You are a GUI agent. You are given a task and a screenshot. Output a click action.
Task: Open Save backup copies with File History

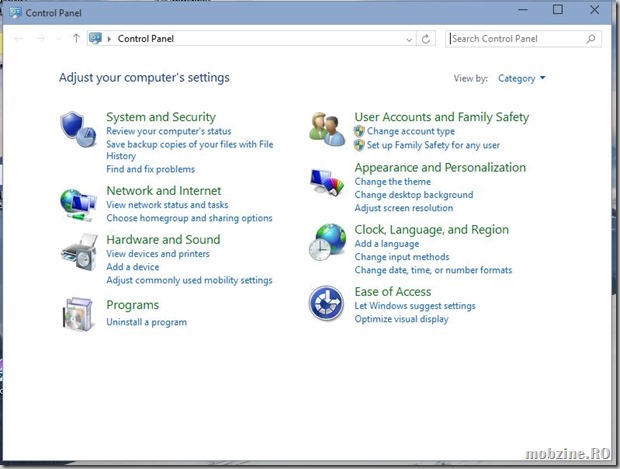(190, 150)
